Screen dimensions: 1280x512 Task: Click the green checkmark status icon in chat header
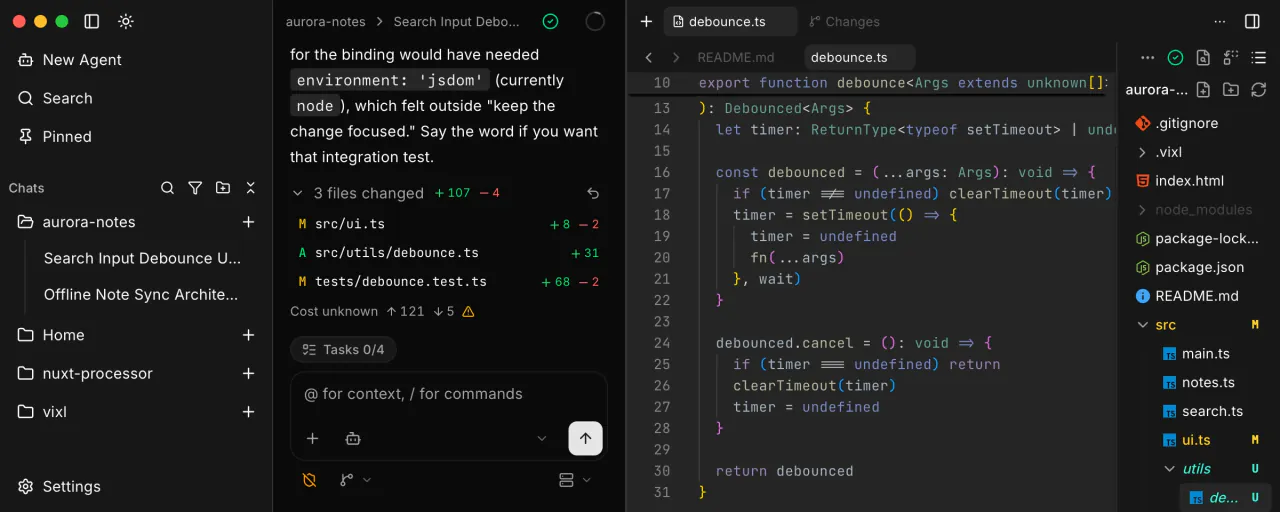pyautogui.click(x=550, y=21)
